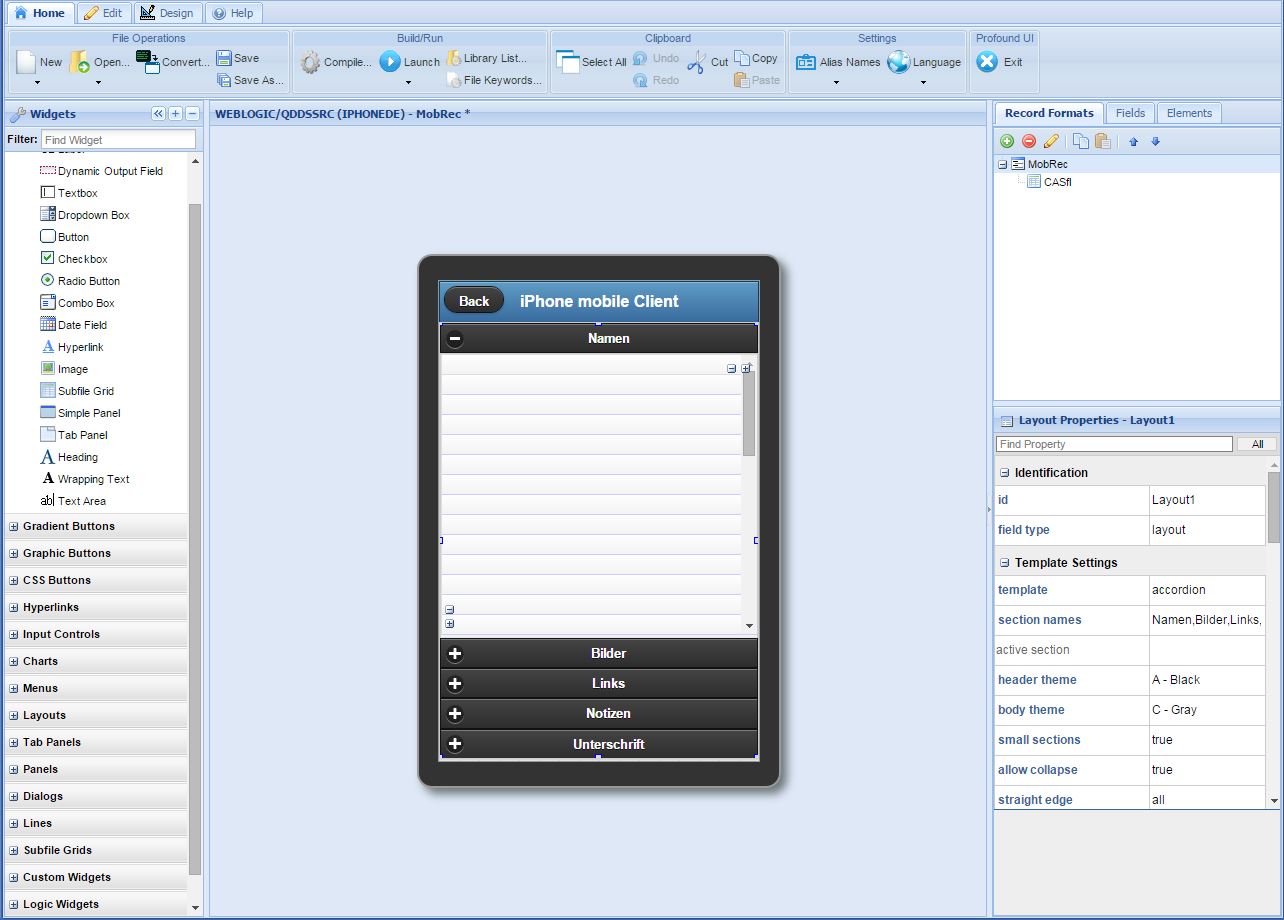Screen dimensions: 1284x920
Task: Select the Hyperlink widget
Action: coord(72,347)
